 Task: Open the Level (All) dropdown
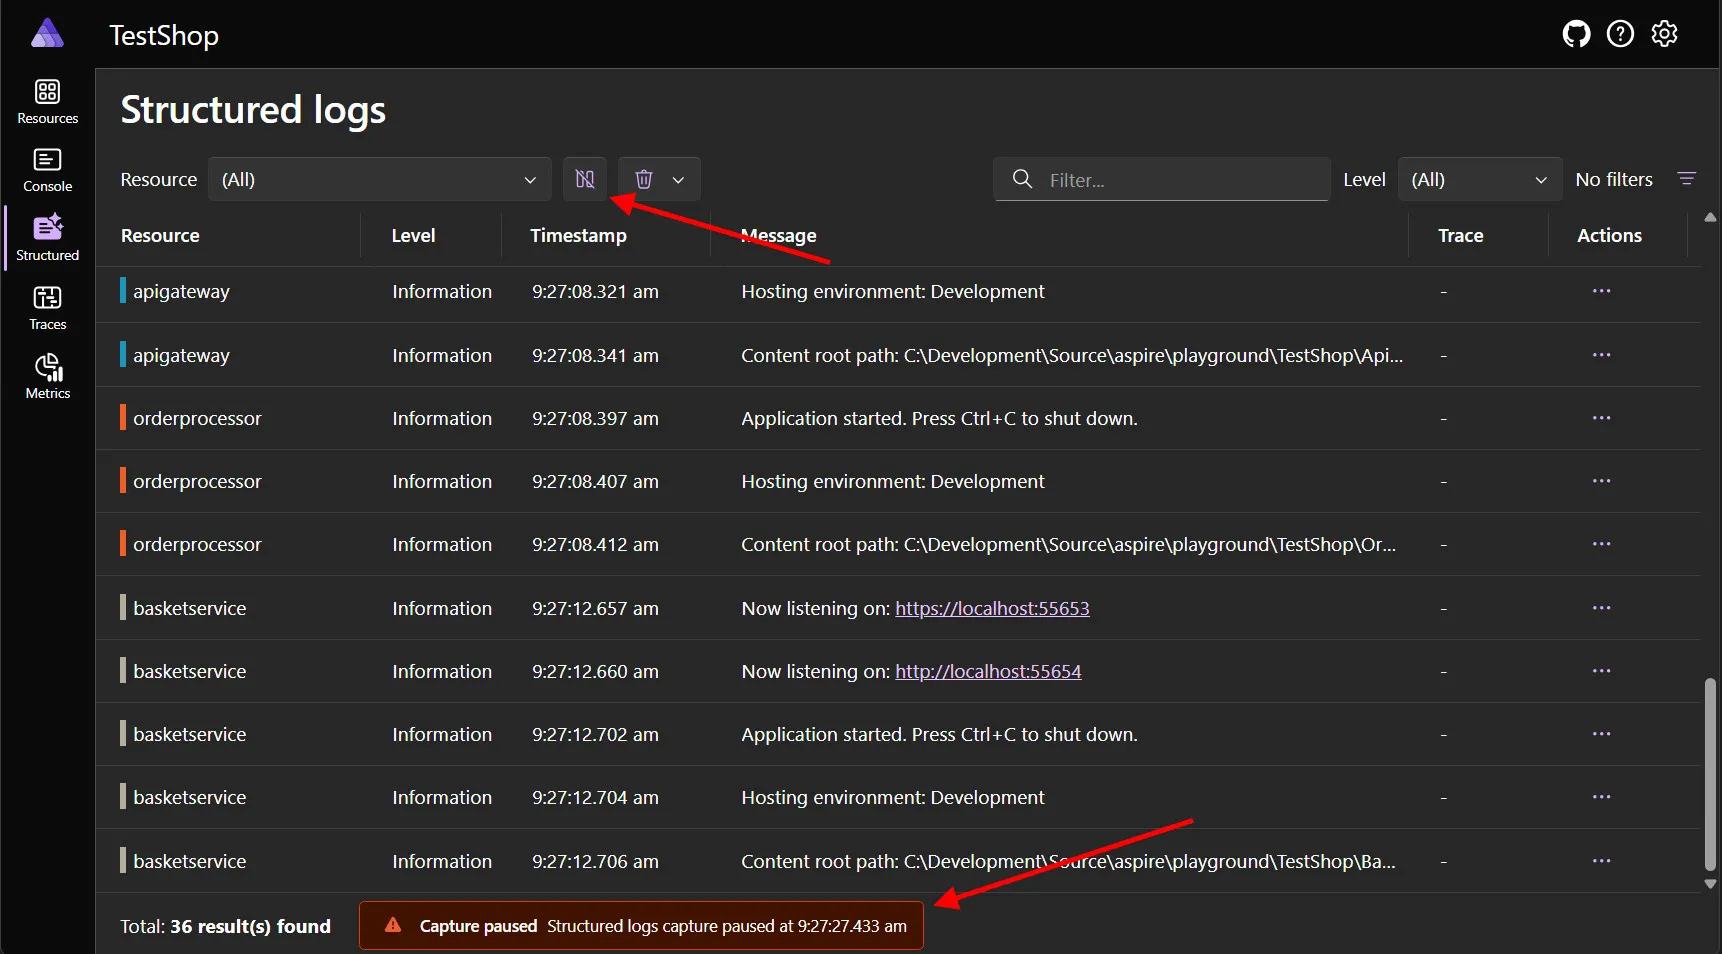(x=1480, y=180)
